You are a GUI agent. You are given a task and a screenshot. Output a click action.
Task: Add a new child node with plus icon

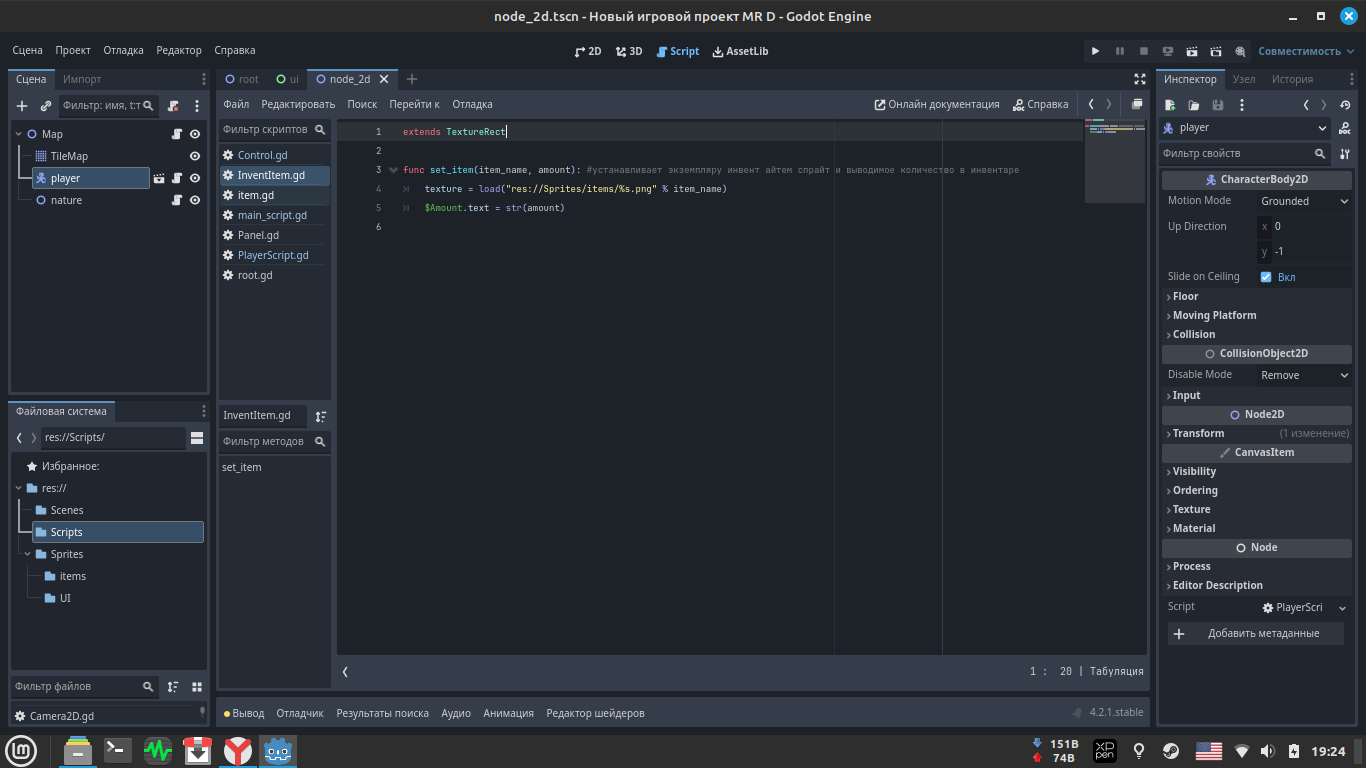coord(22,105)
